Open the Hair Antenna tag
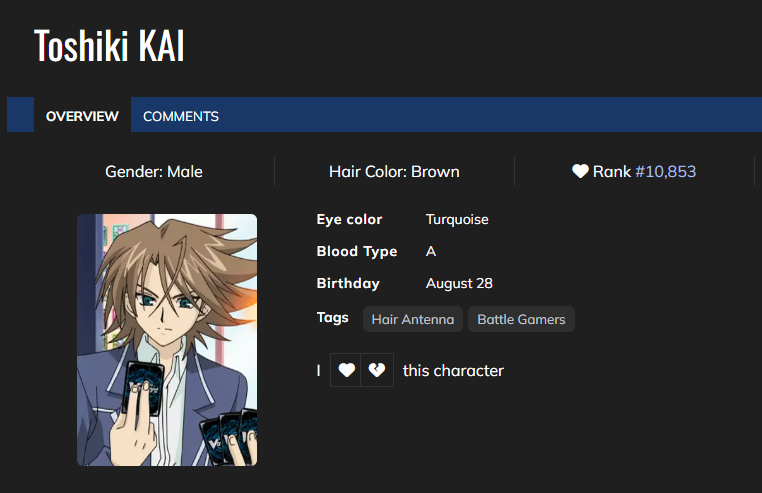Image resolution: width=762 pixels, height=493 pixels. pyautogui.click(x=413, y=320)
